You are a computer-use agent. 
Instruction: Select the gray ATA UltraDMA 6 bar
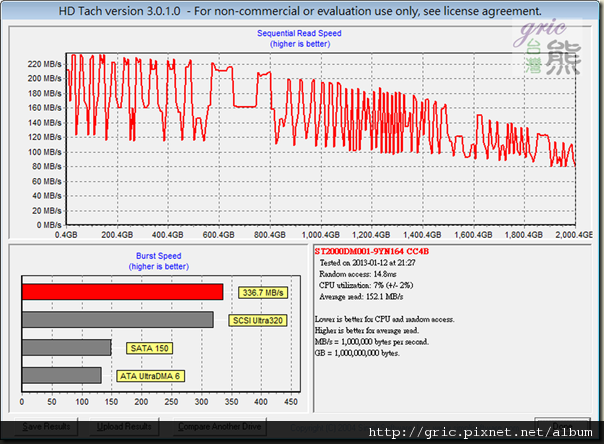61,375
